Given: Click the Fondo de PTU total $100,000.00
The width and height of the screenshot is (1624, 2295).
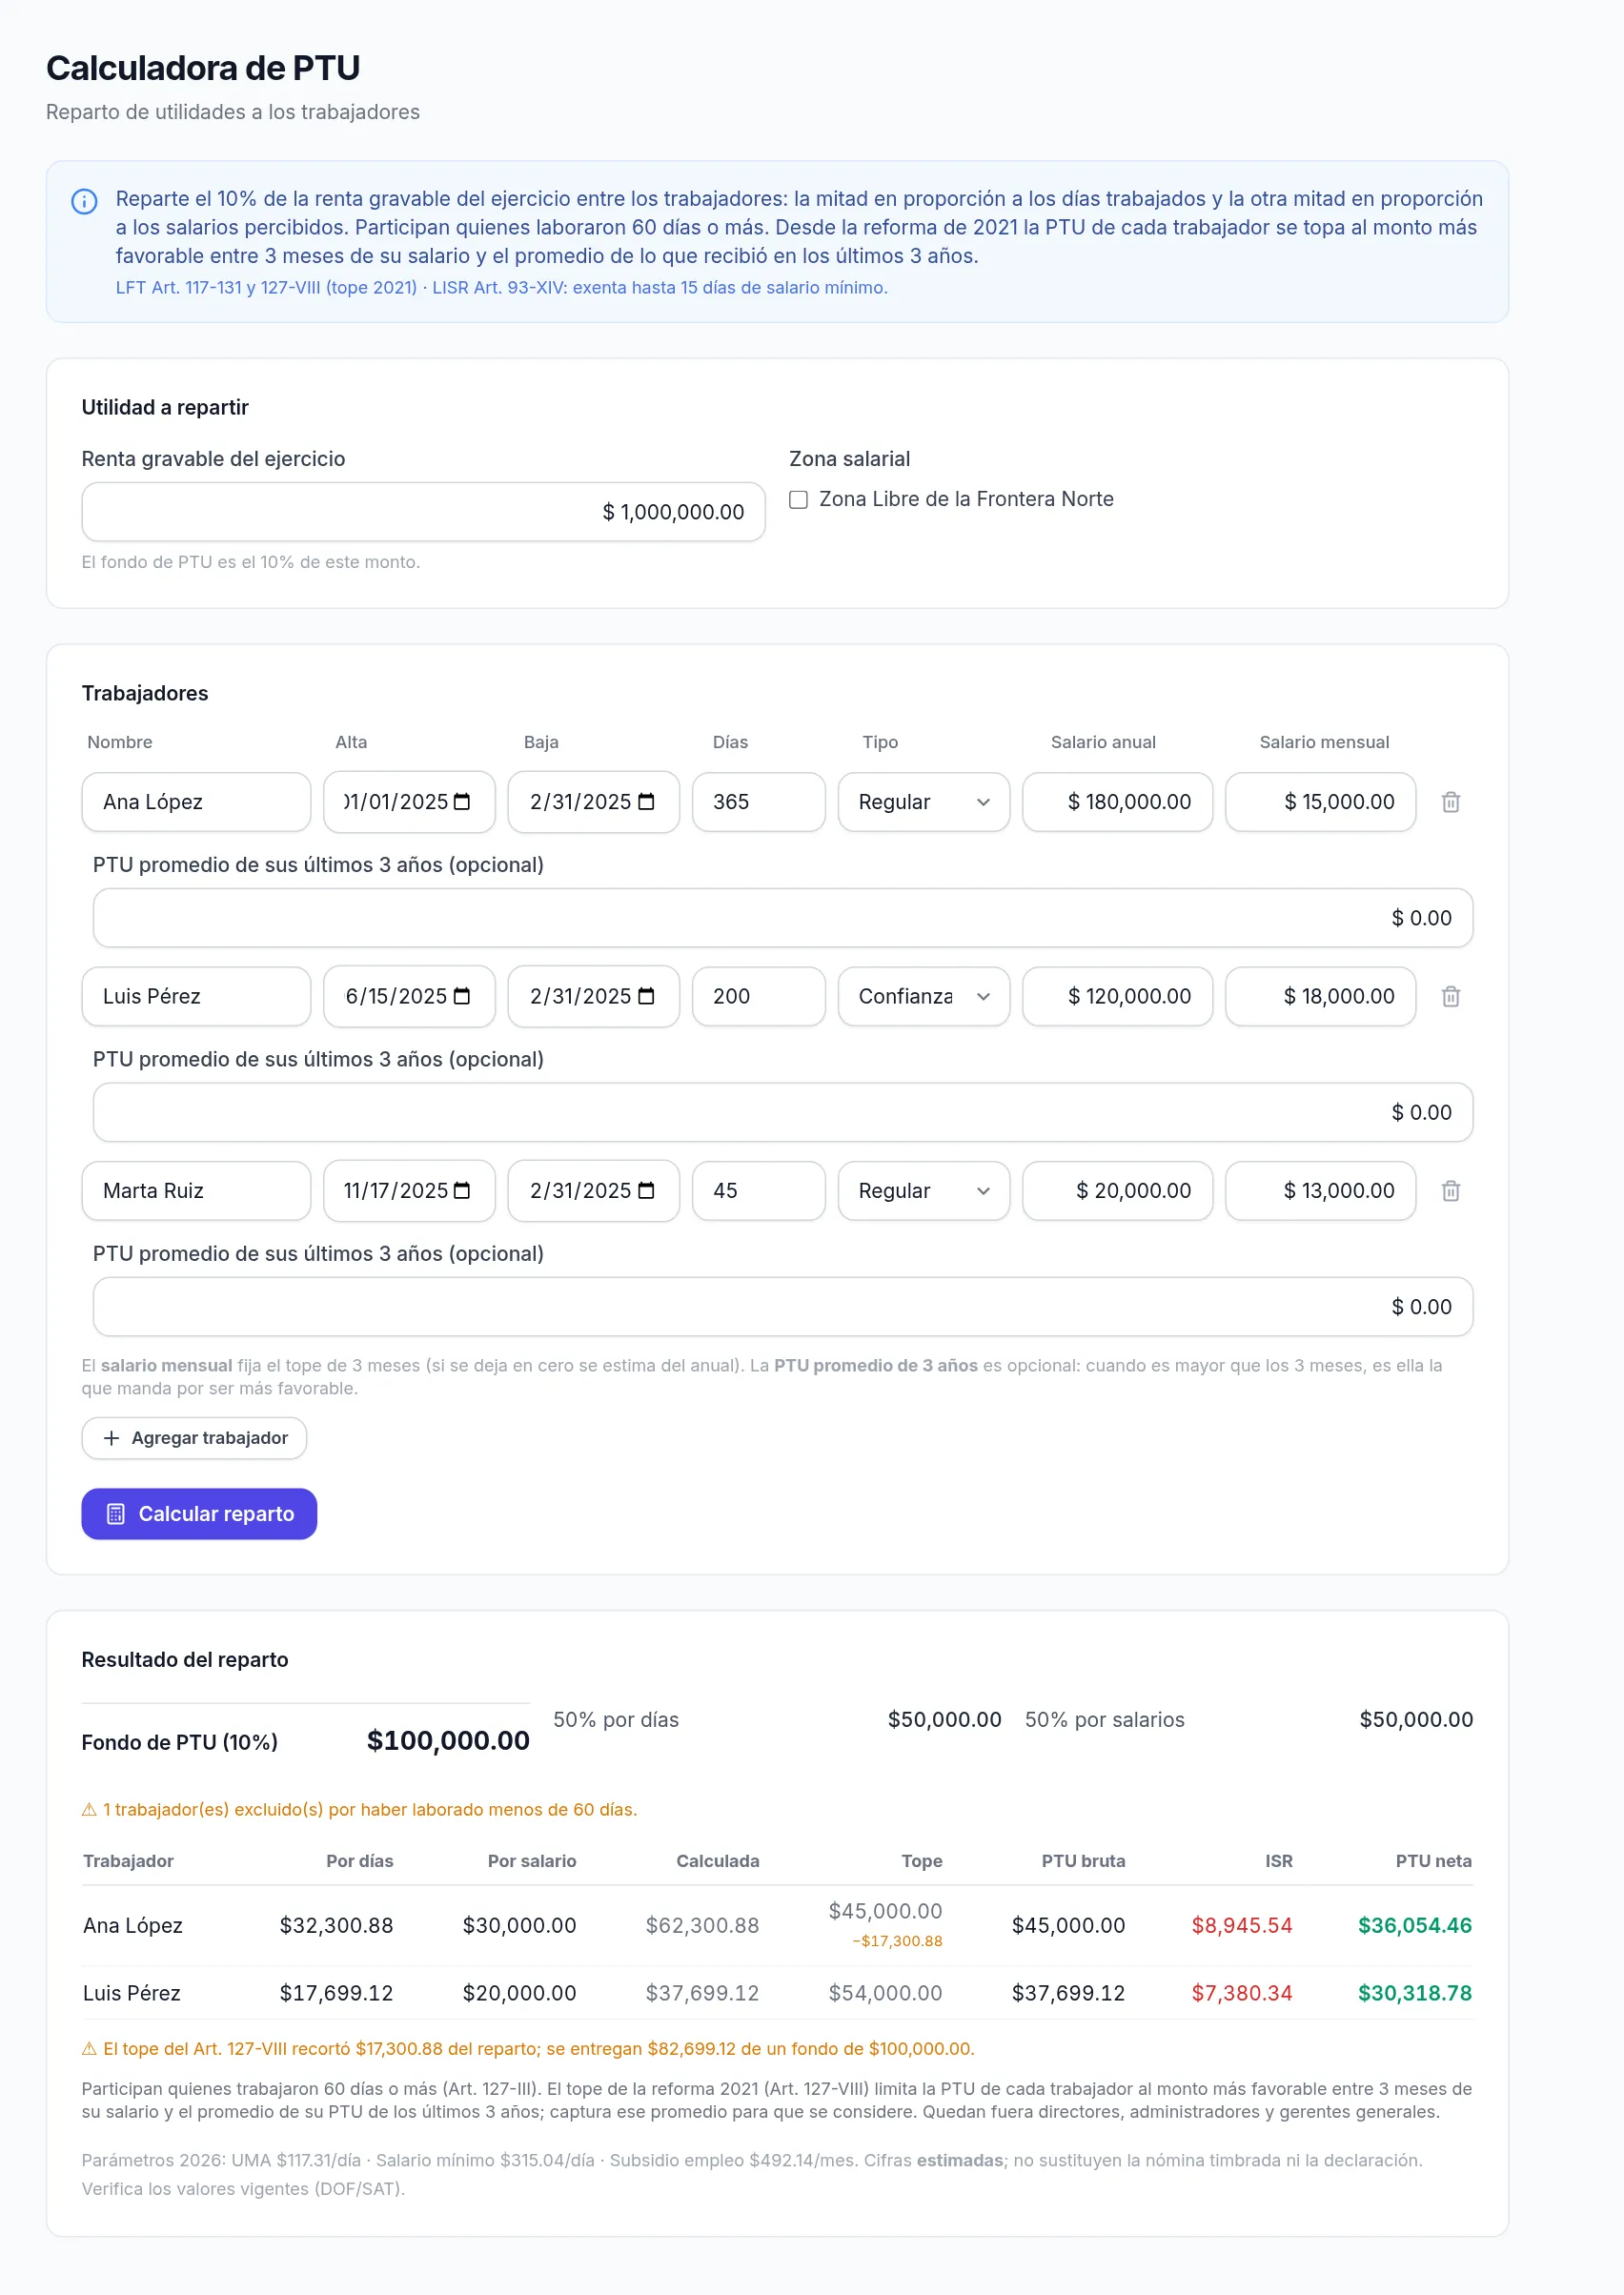Looking at the screenshot, I should coord(448,1741).
